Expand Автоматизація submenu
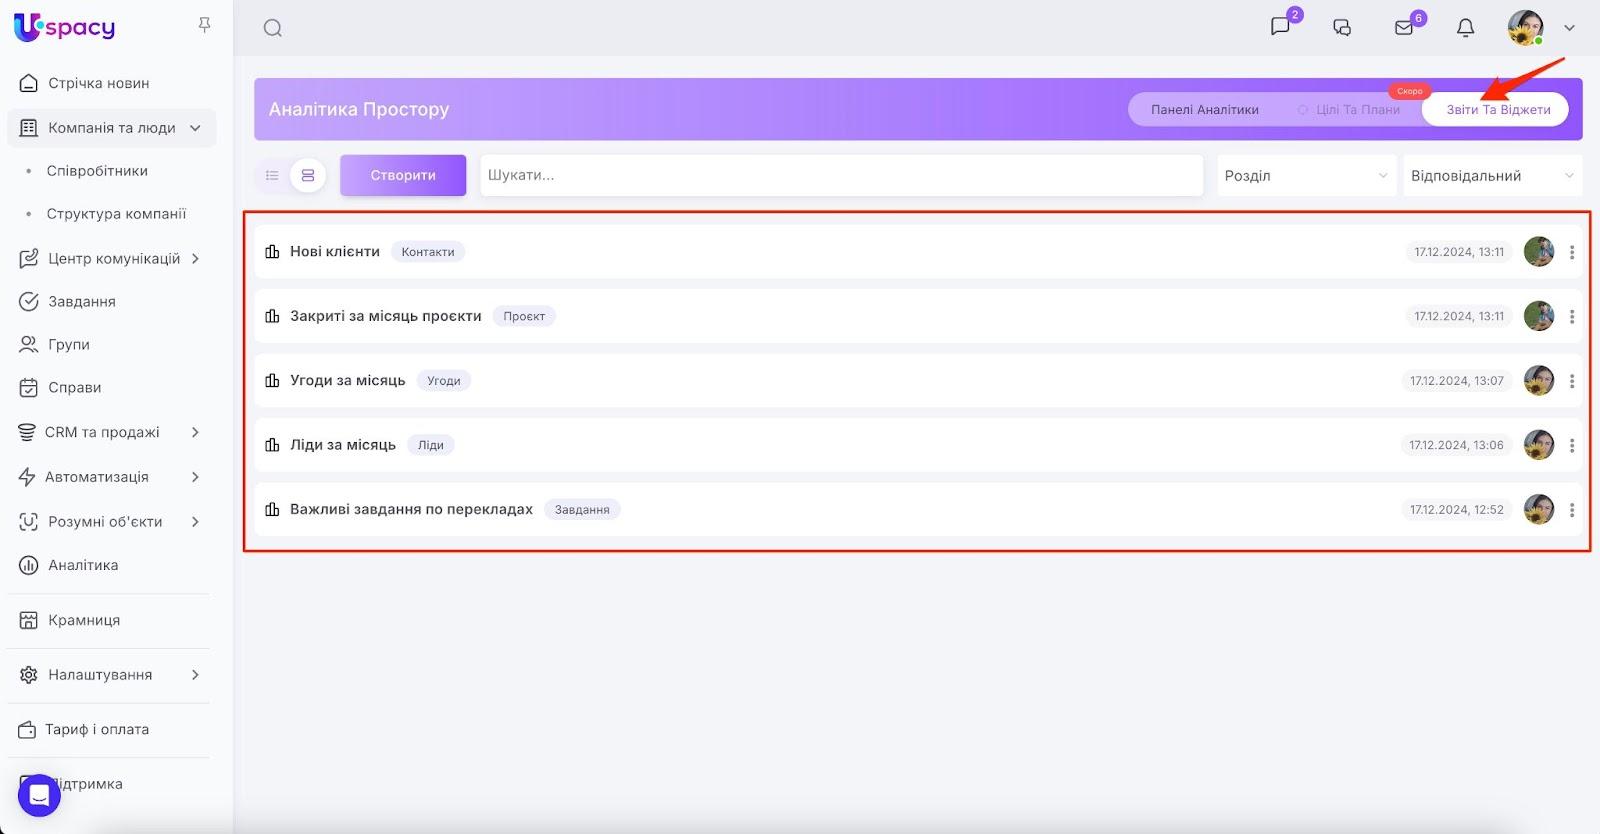 [195, 477]
